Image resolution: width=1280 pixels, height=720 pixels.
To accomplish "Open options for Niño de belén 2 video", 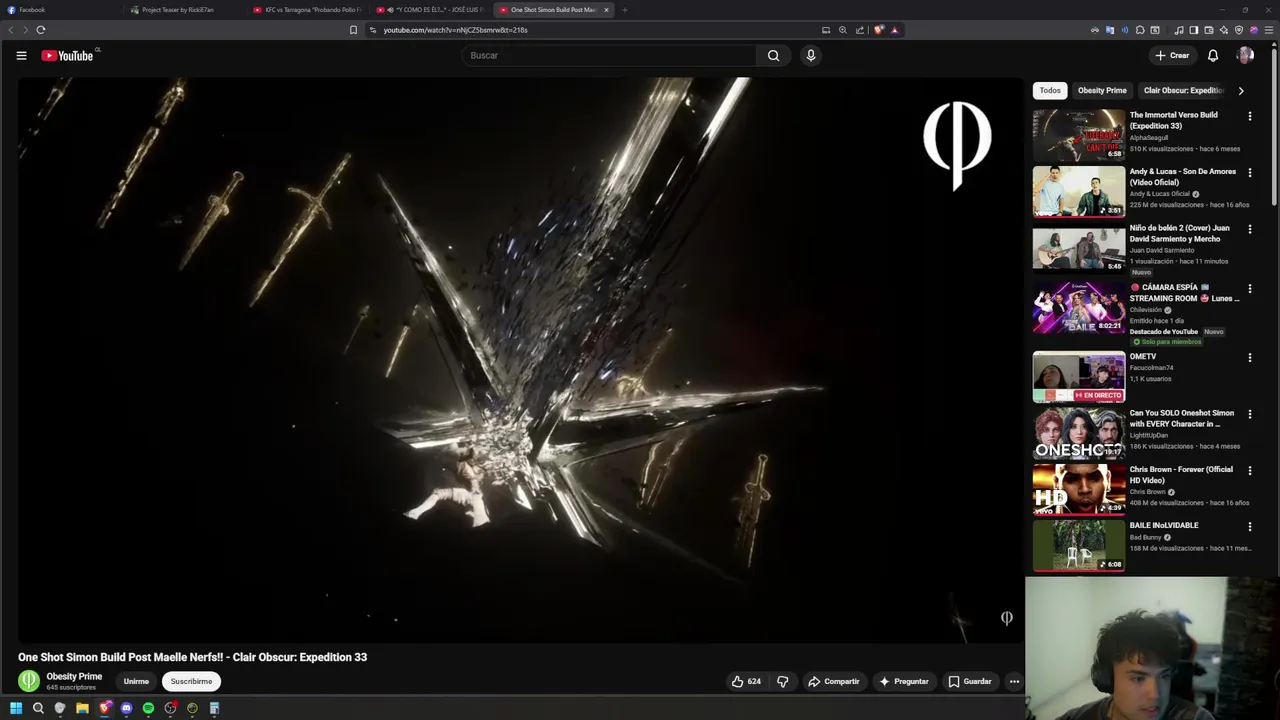I will coord(1249,230).
